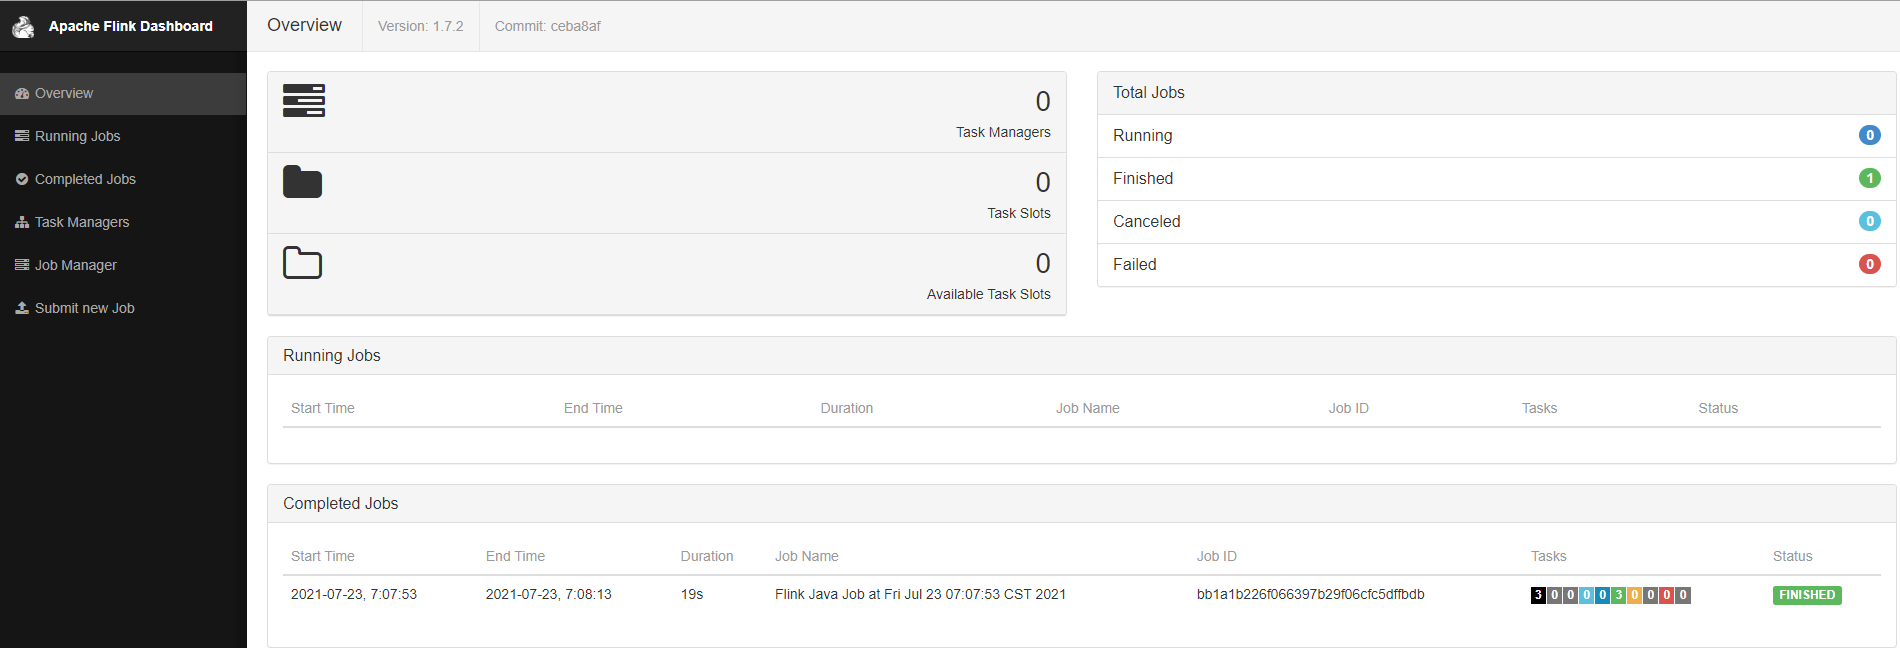Click the Version: 1.7.2 text
The image size is (1900, 648).
421,26
